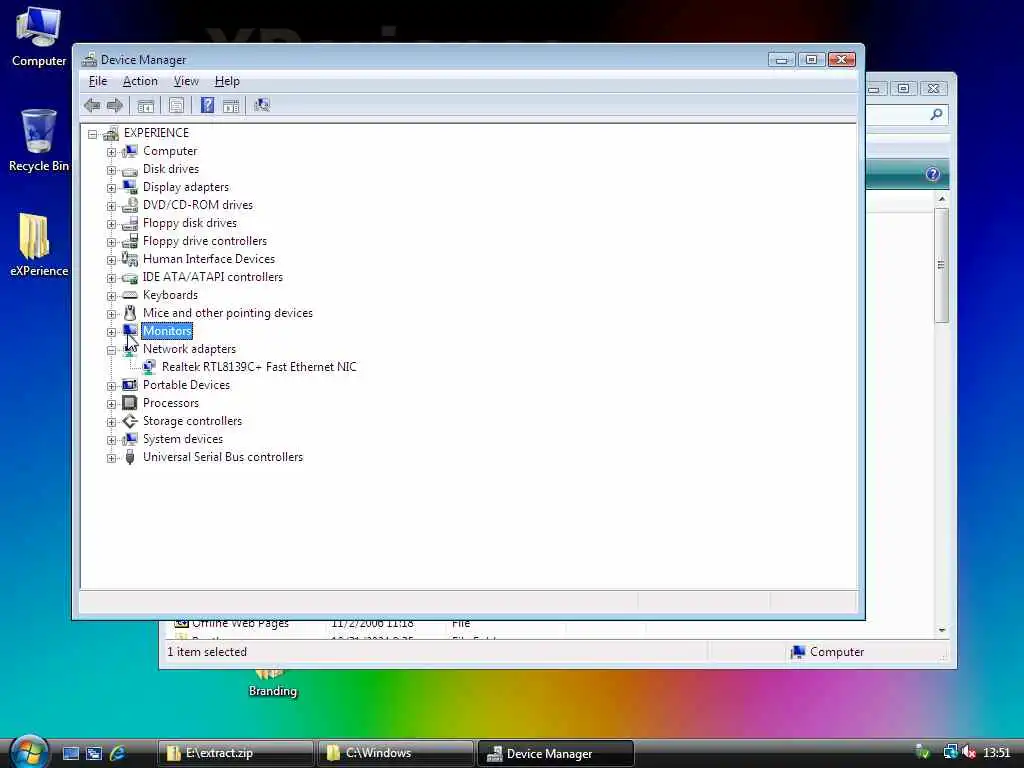Click the Universal Serial Bus controllers icon
Image resolution: width=1024 pixels, height=768 pixels.
pos(130,457)
